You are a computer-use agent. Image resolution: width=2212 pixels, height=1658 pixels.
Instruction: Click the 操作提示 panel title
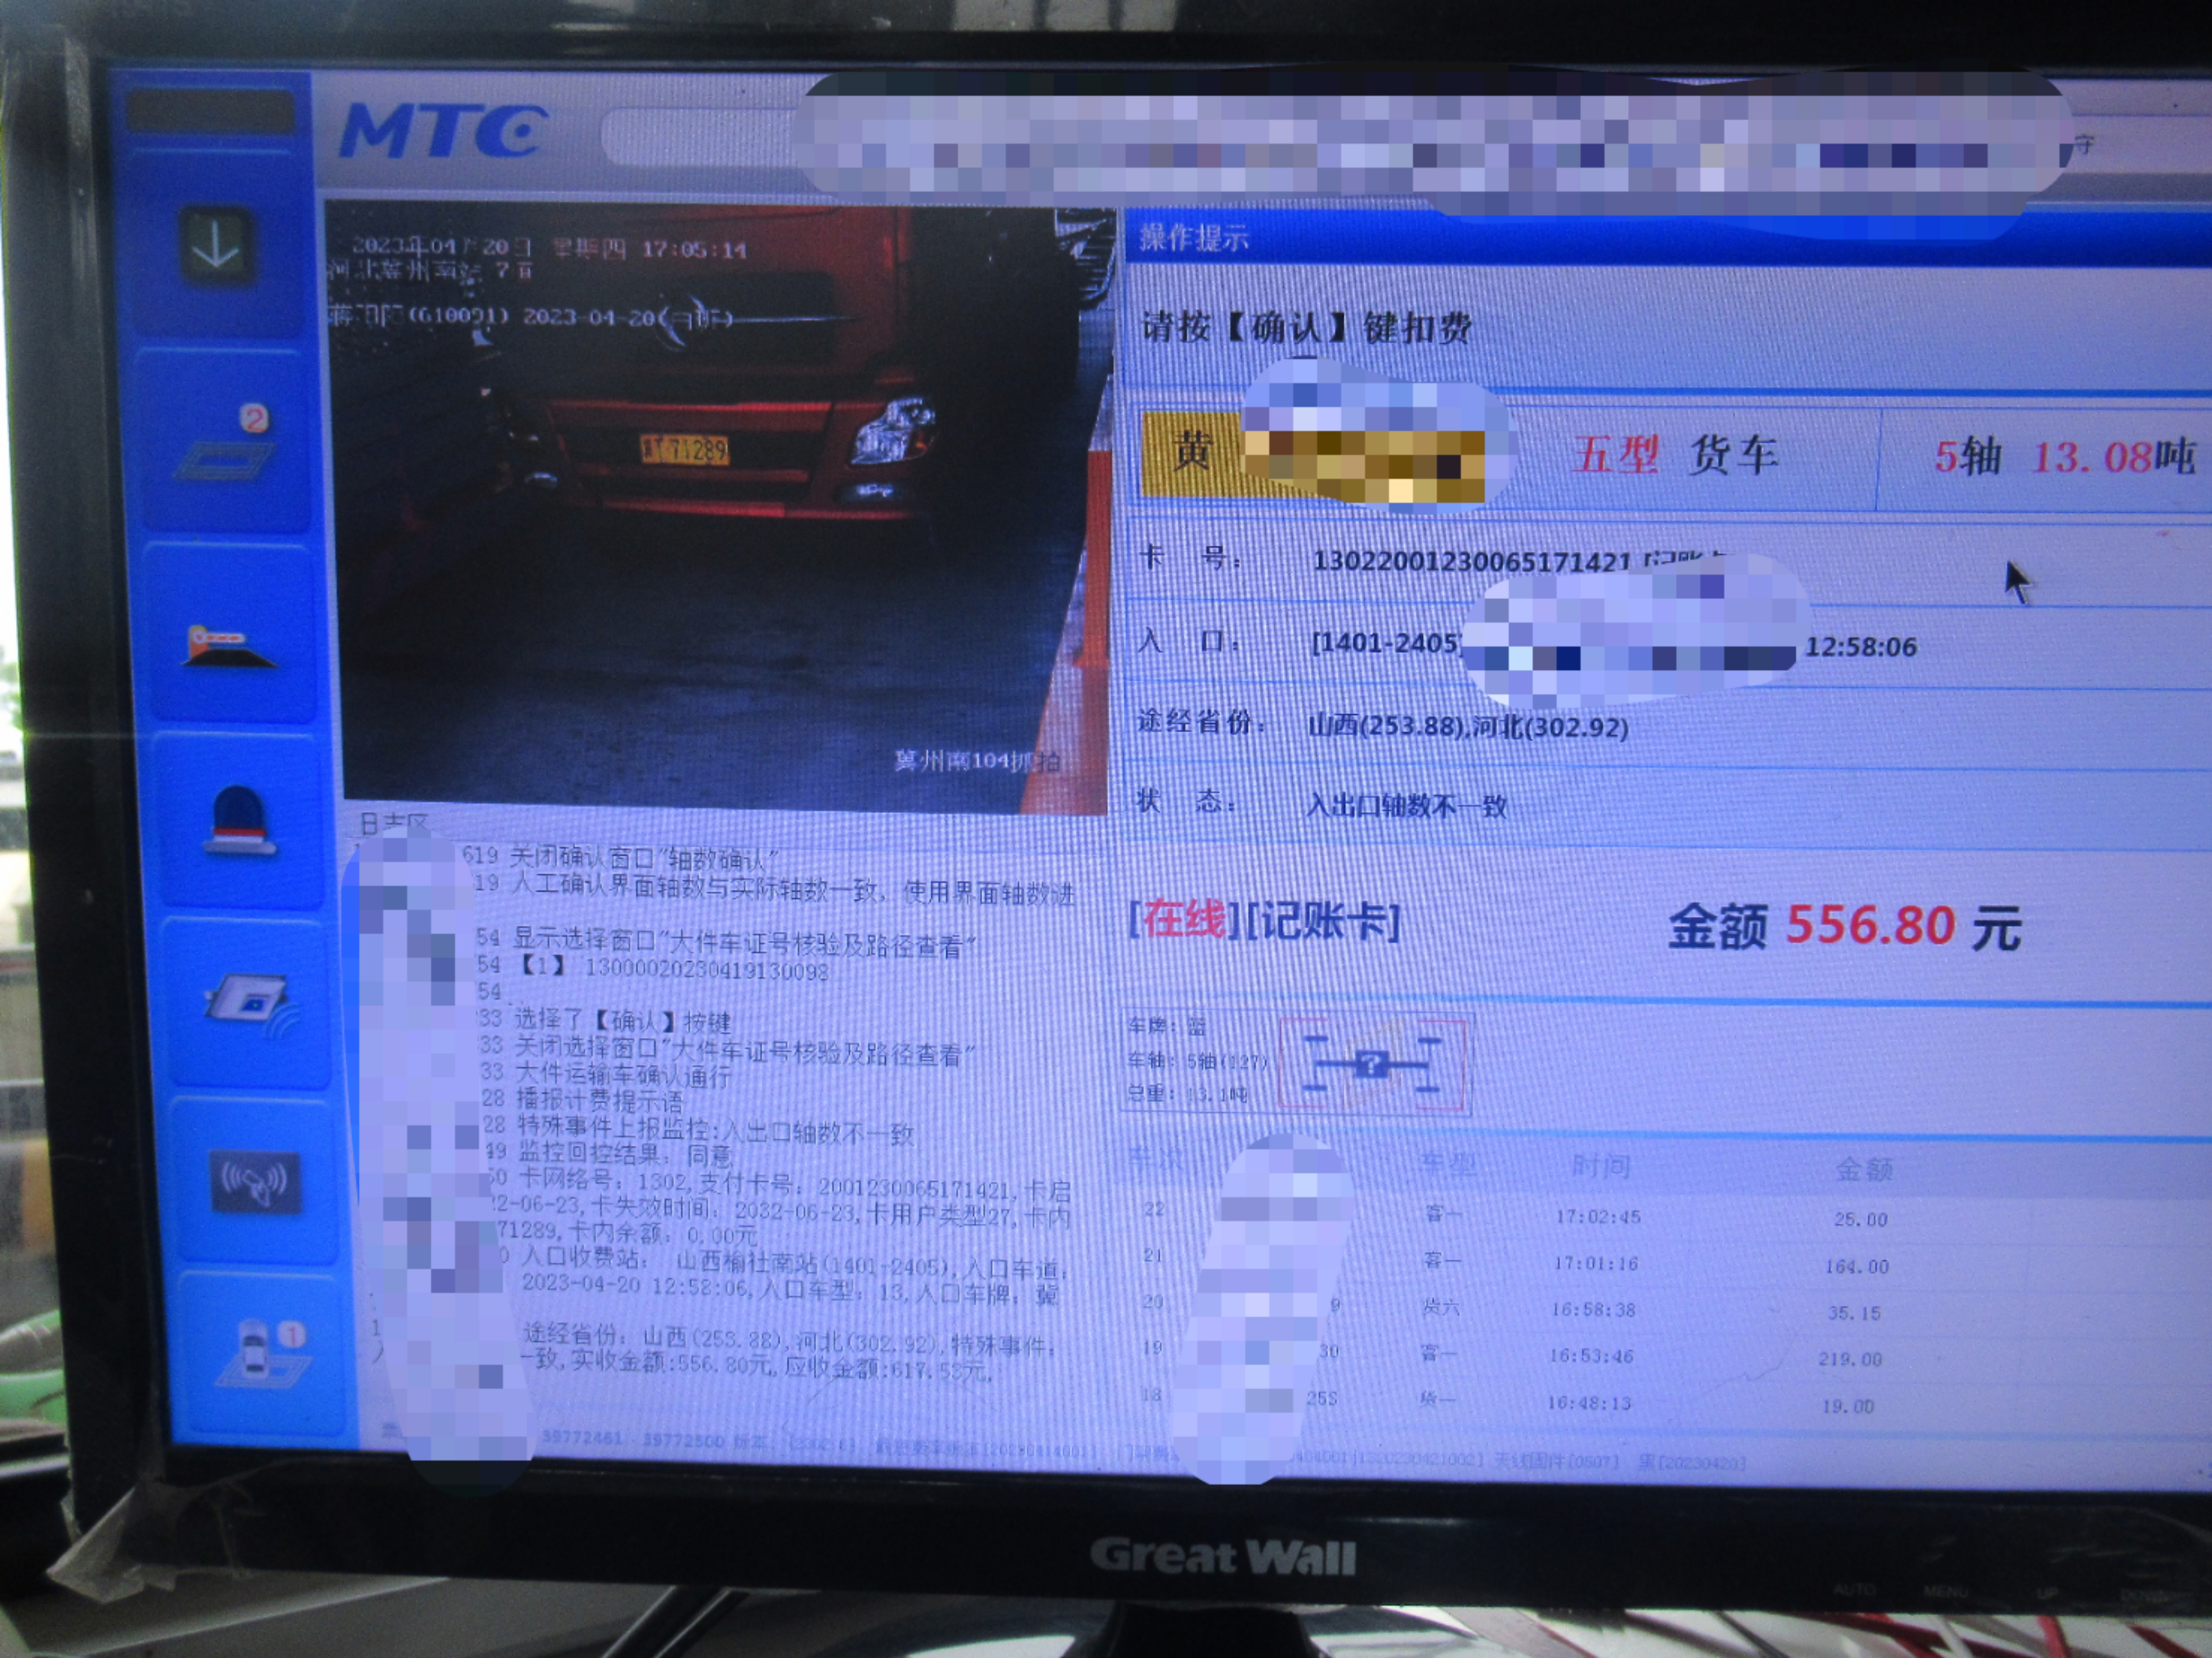[1194, 238]
